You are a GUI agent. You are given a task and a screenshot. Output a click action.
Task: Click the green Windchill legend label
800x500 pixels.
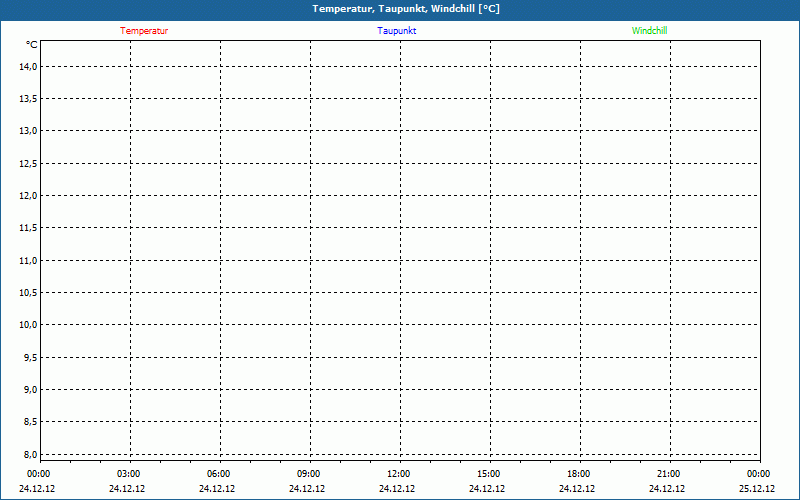(x=649, y=31)
